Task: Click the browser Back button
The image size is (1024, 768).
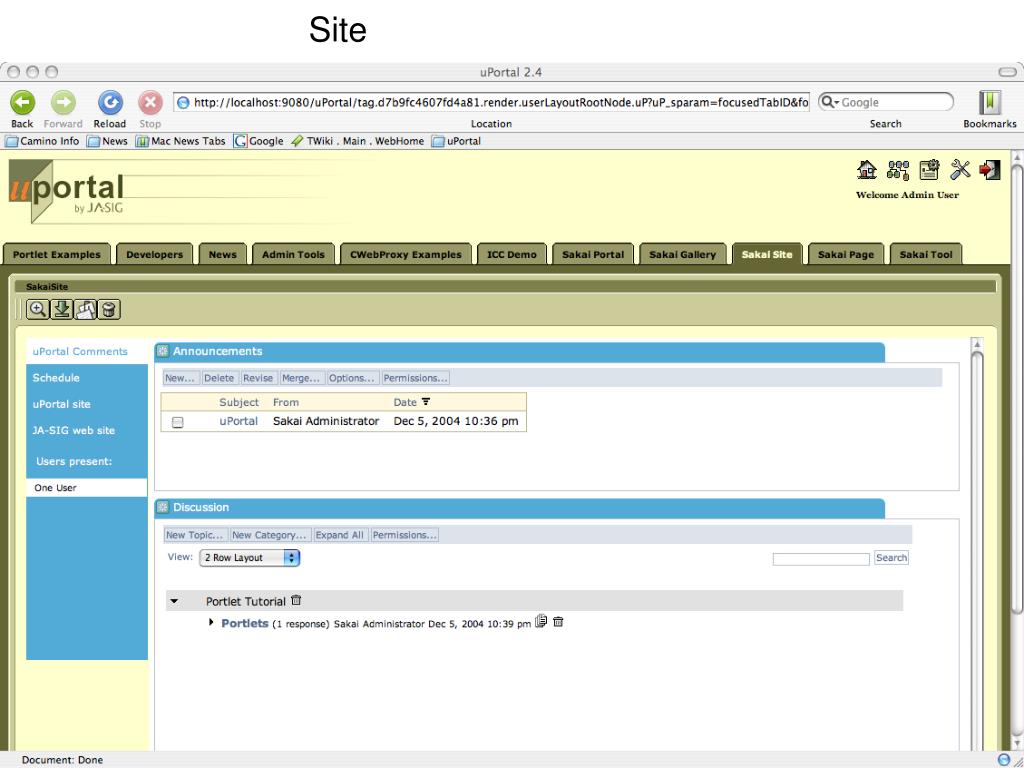Action: pos(22,103)
